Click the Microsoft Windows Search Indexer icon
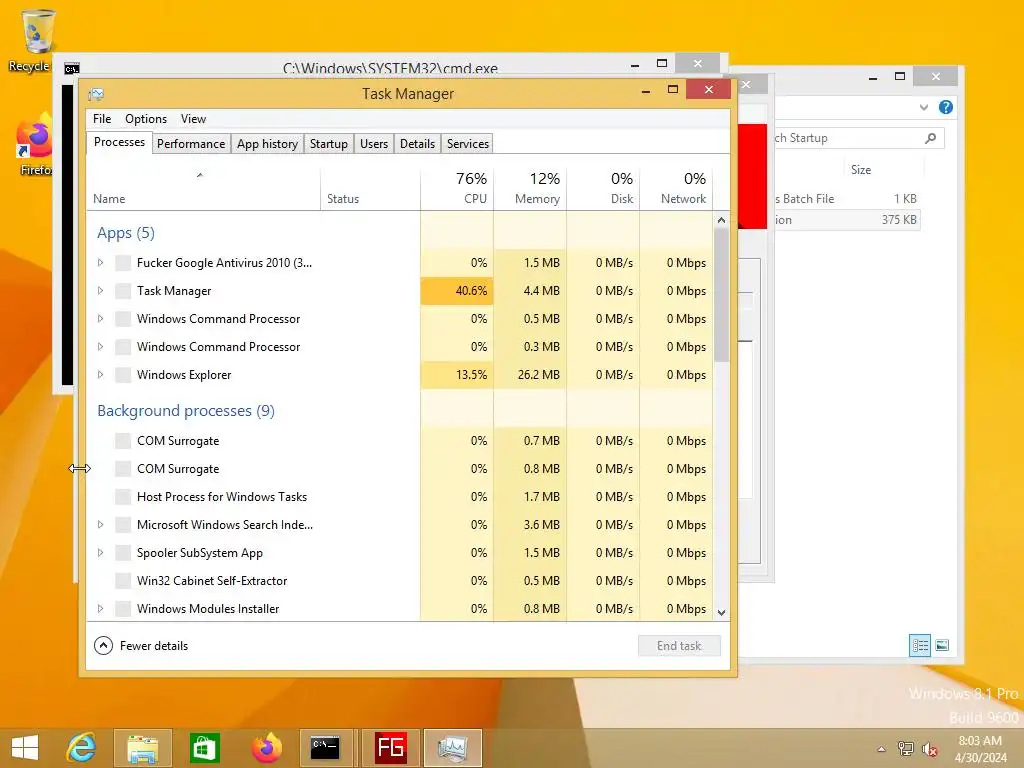Image resolution: width=1024 pixels, height=768 pixels. tap(123, 524)
